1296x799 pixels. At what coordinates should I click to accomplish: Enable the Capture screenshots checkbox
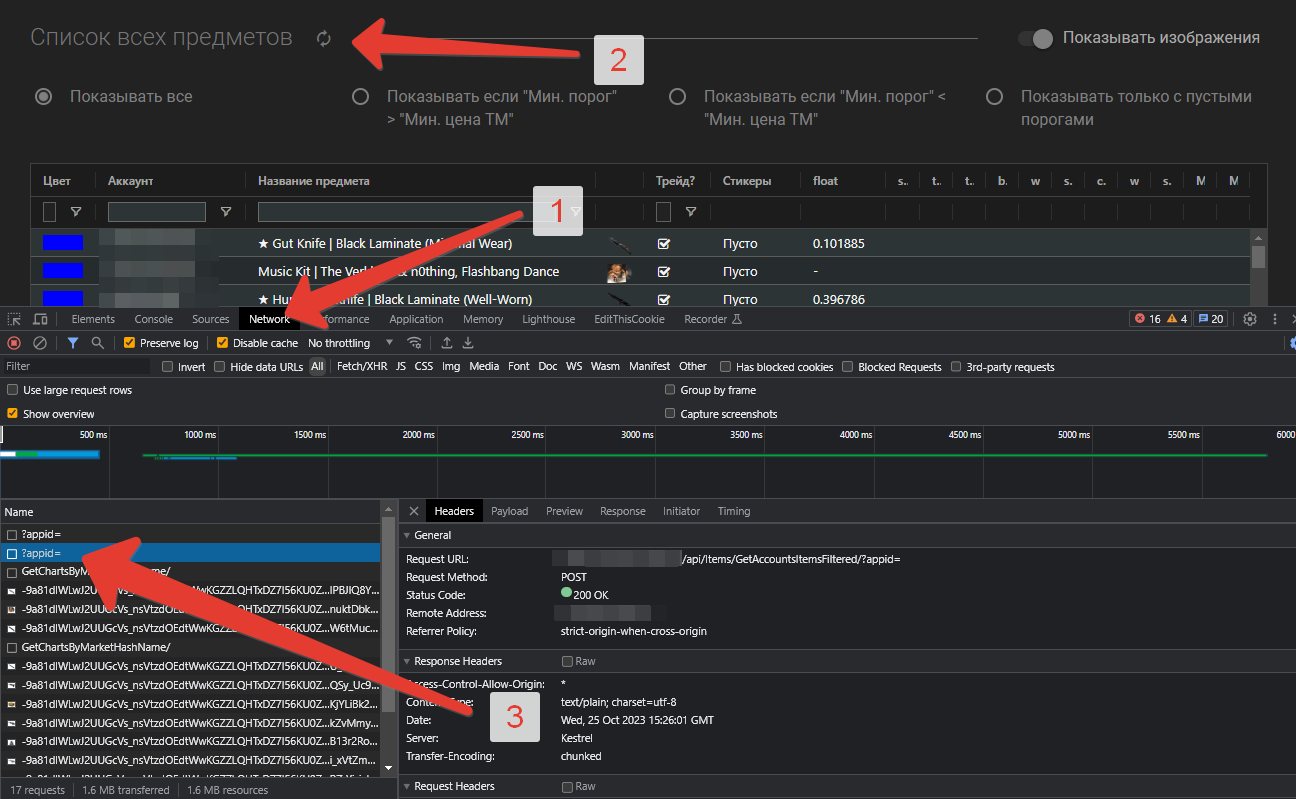click(671, 414)
